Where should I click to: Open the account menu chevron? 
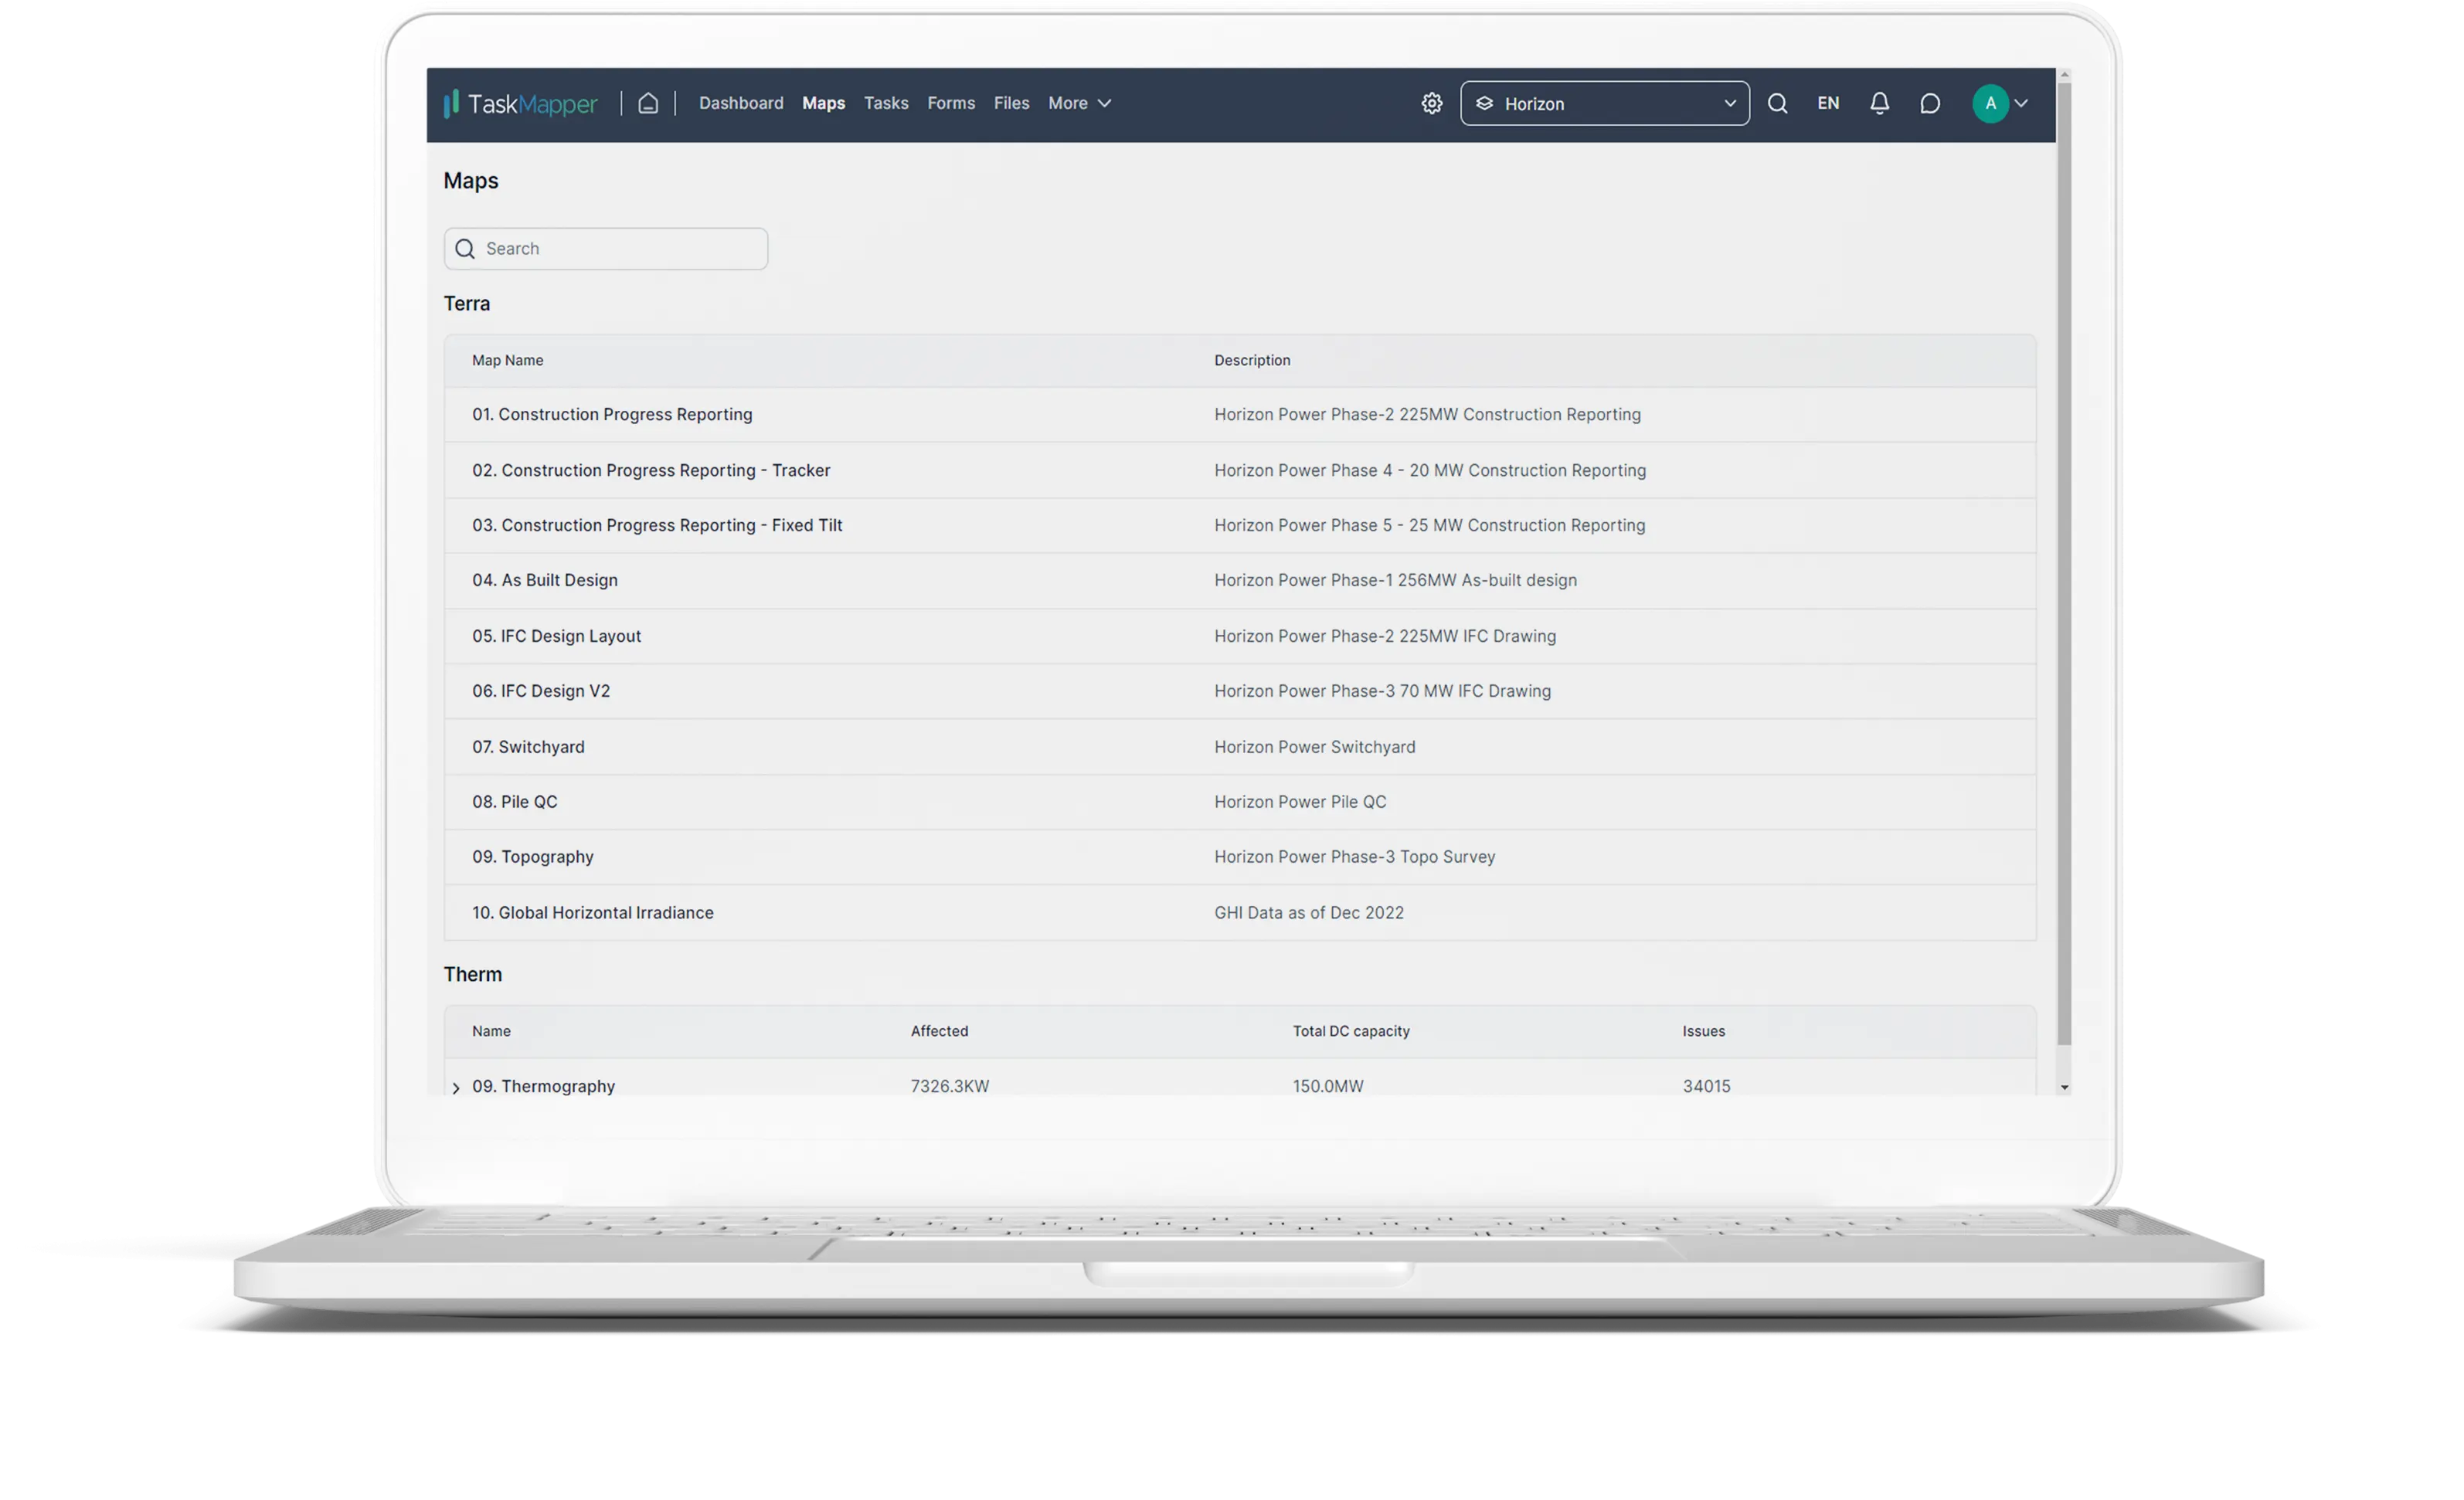click(2021, 103)
